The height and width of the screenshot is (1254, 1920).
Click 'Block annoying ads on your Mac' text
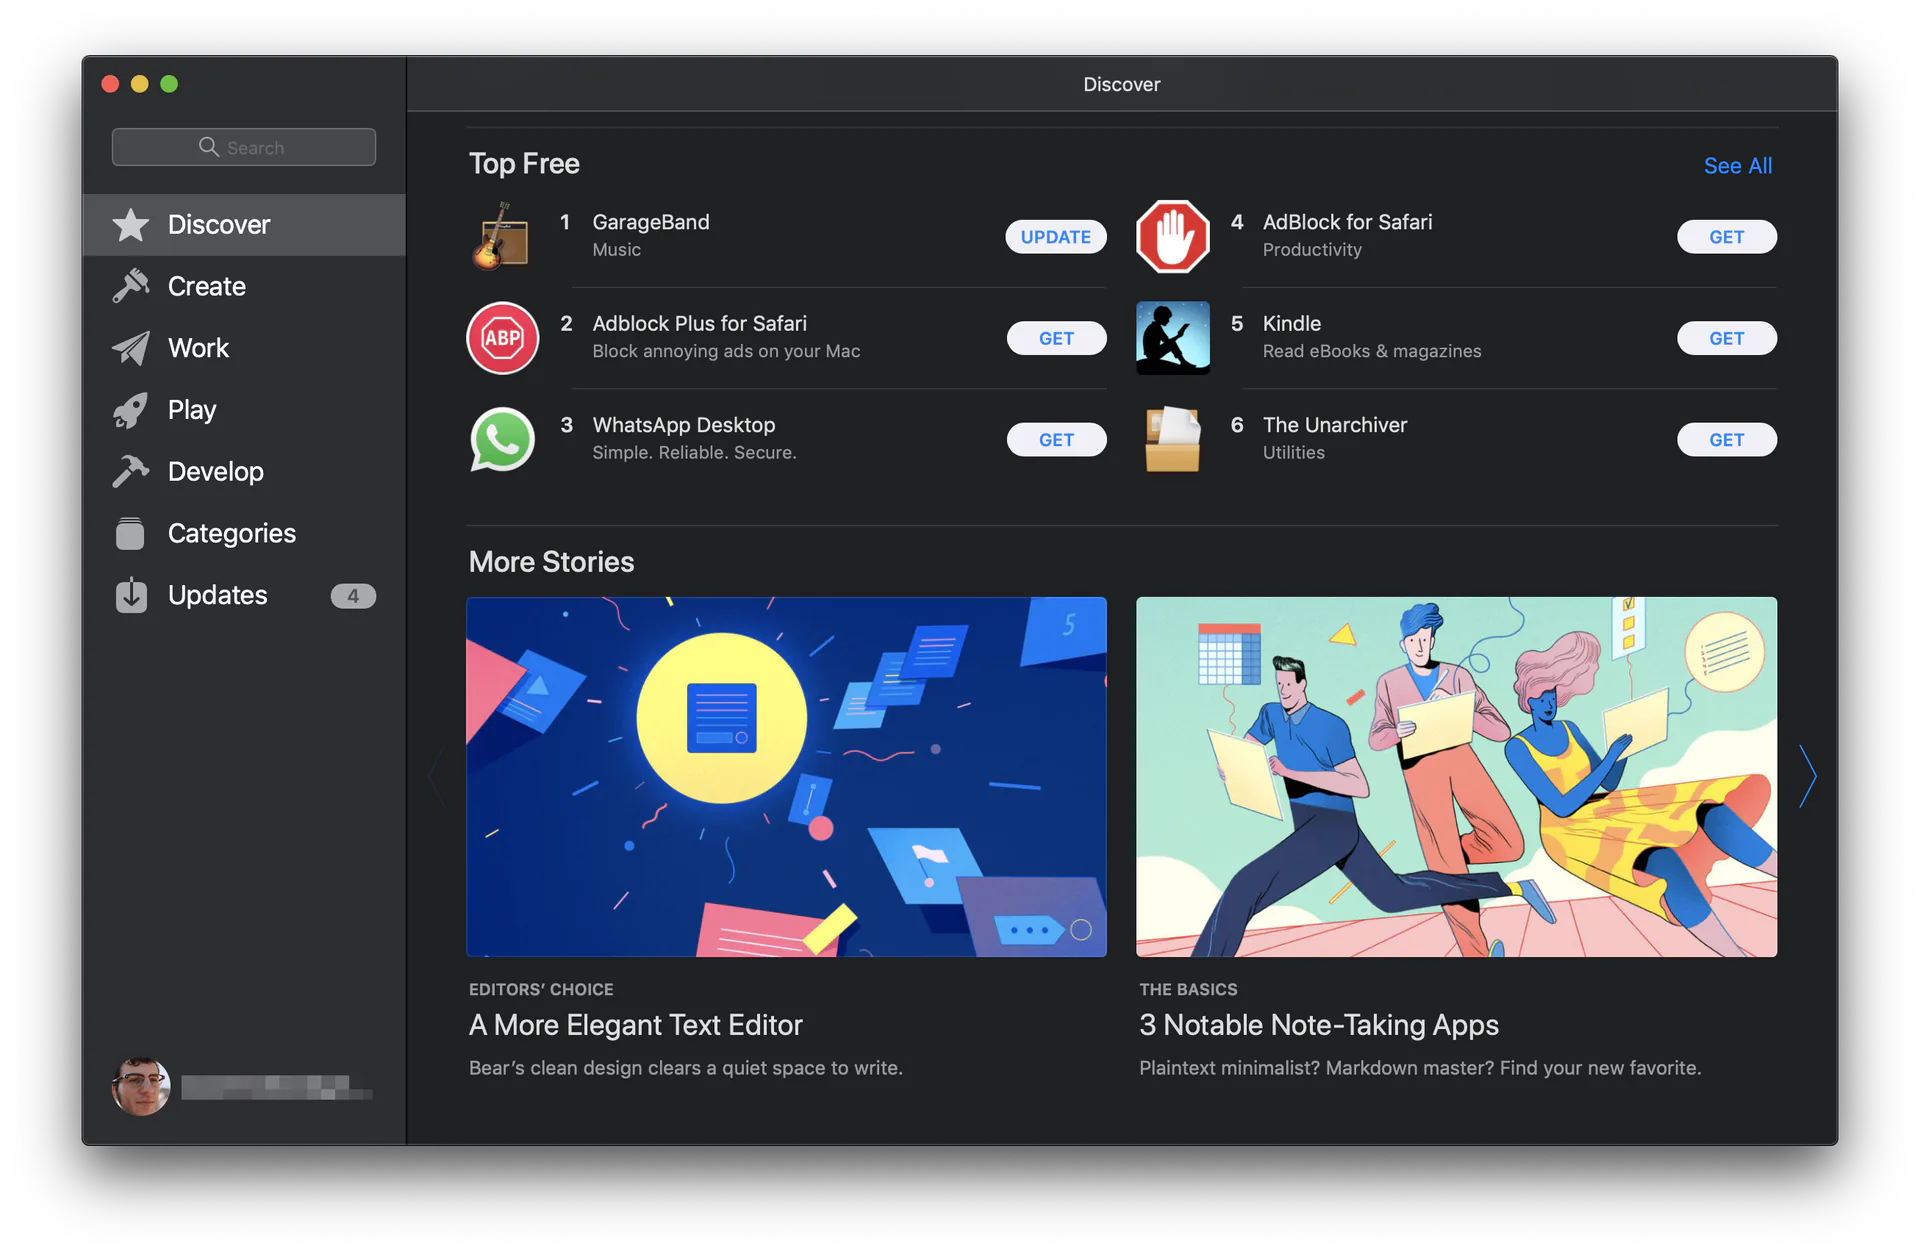click(x=726, y=351)
